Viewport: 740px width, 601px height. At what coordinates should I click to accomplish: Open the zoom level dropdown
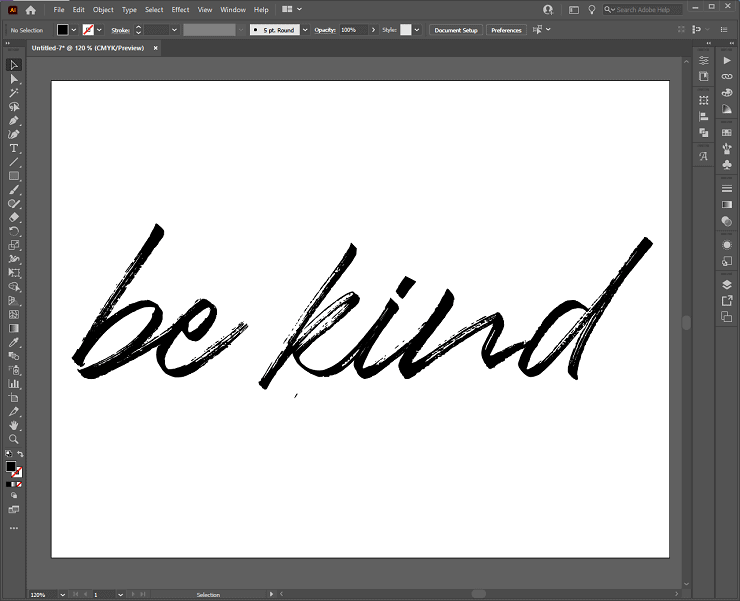coord(62,594)
